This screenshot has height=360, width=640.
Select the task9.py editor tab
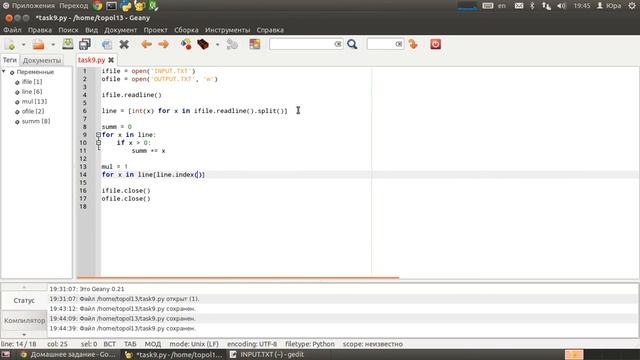tap(91, 60)
